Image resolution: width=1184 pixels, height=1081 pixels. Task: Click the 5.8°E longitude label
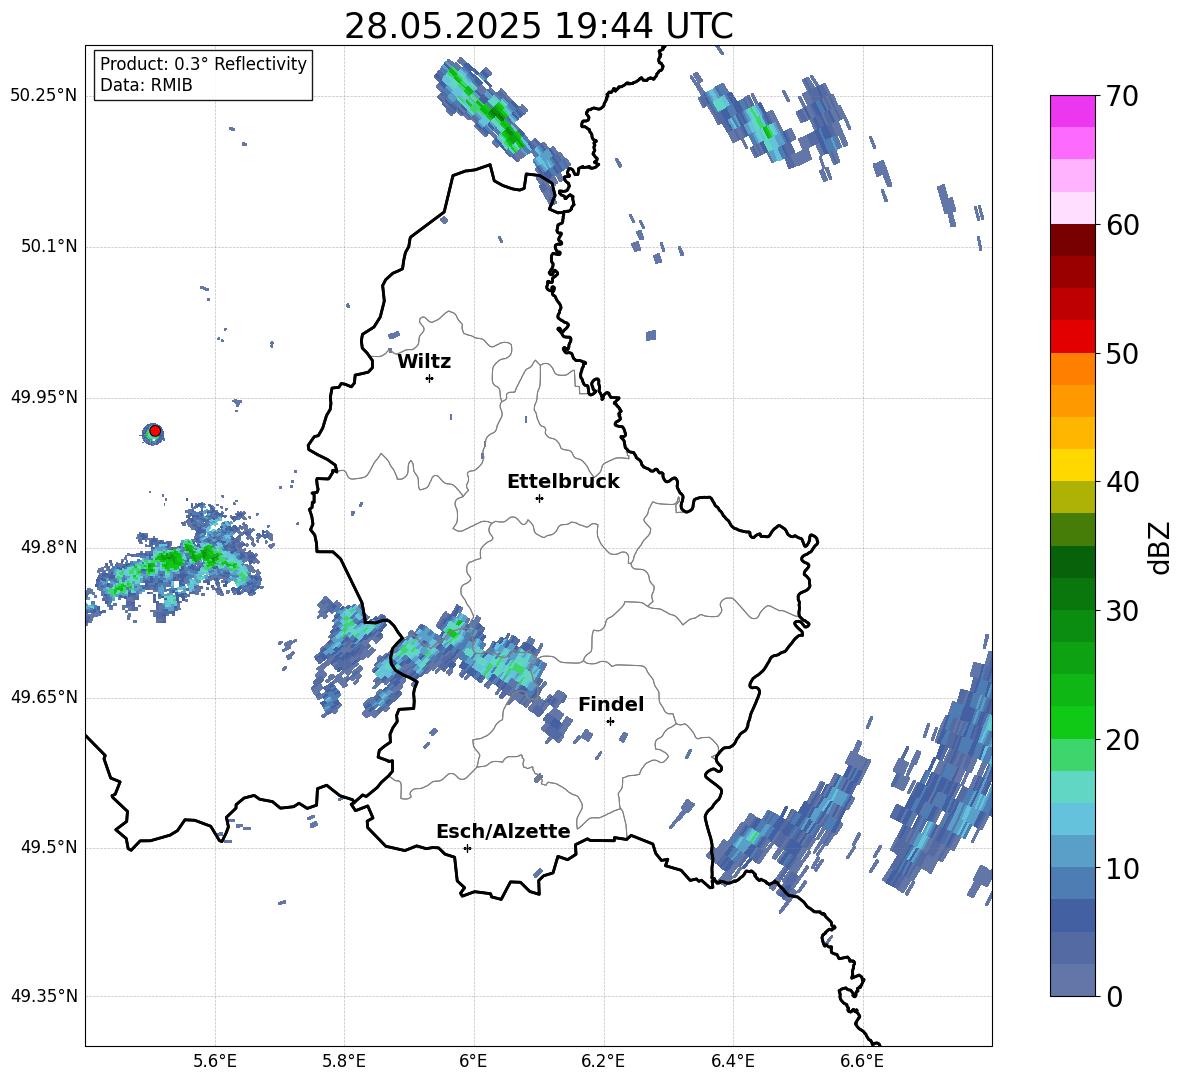(x=344, y=1061)
